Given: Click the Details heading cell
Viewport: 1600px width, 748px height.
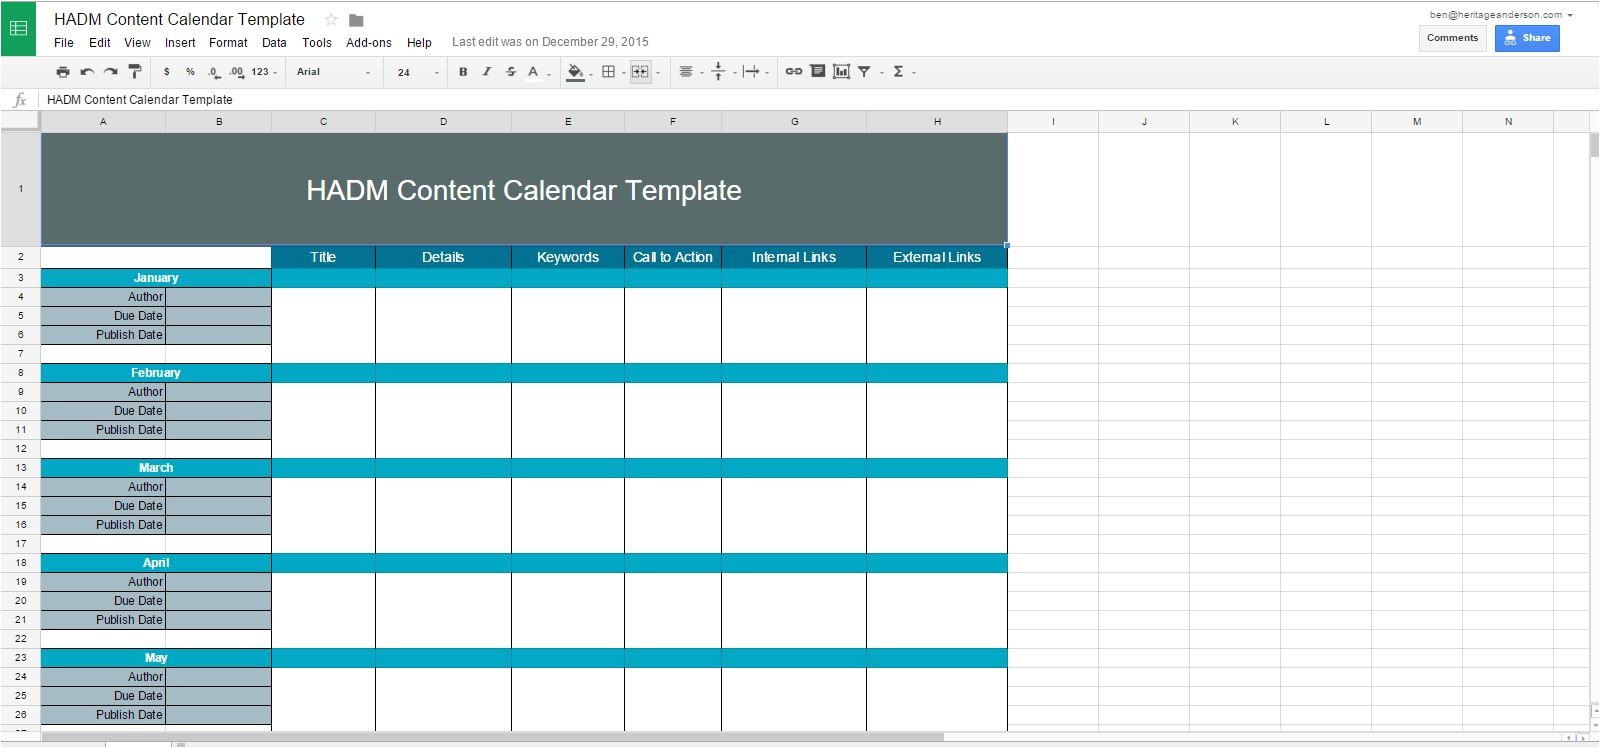Looking at the screenshot, I should pos(443,257).
